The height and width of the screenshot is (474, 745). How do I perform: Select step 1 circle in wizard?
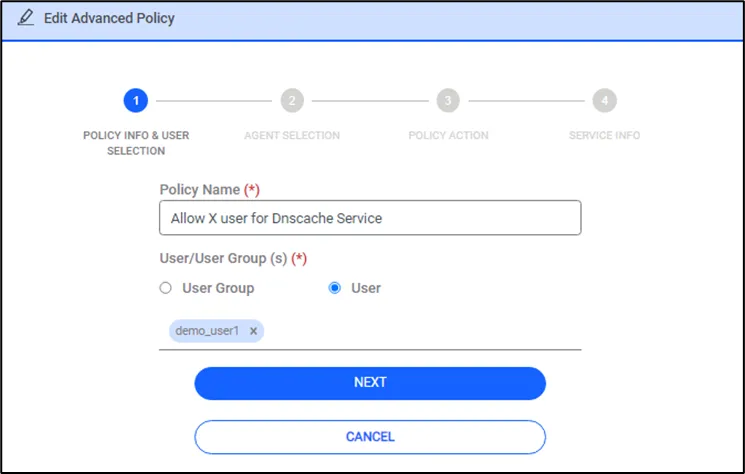click(136, 101)
